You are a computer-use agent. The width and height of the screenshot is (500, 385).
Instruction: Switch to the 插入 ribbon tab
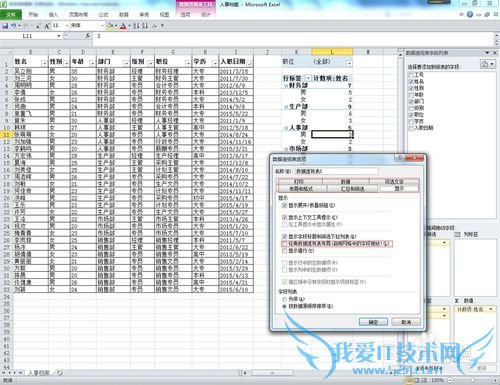(53, 15)
